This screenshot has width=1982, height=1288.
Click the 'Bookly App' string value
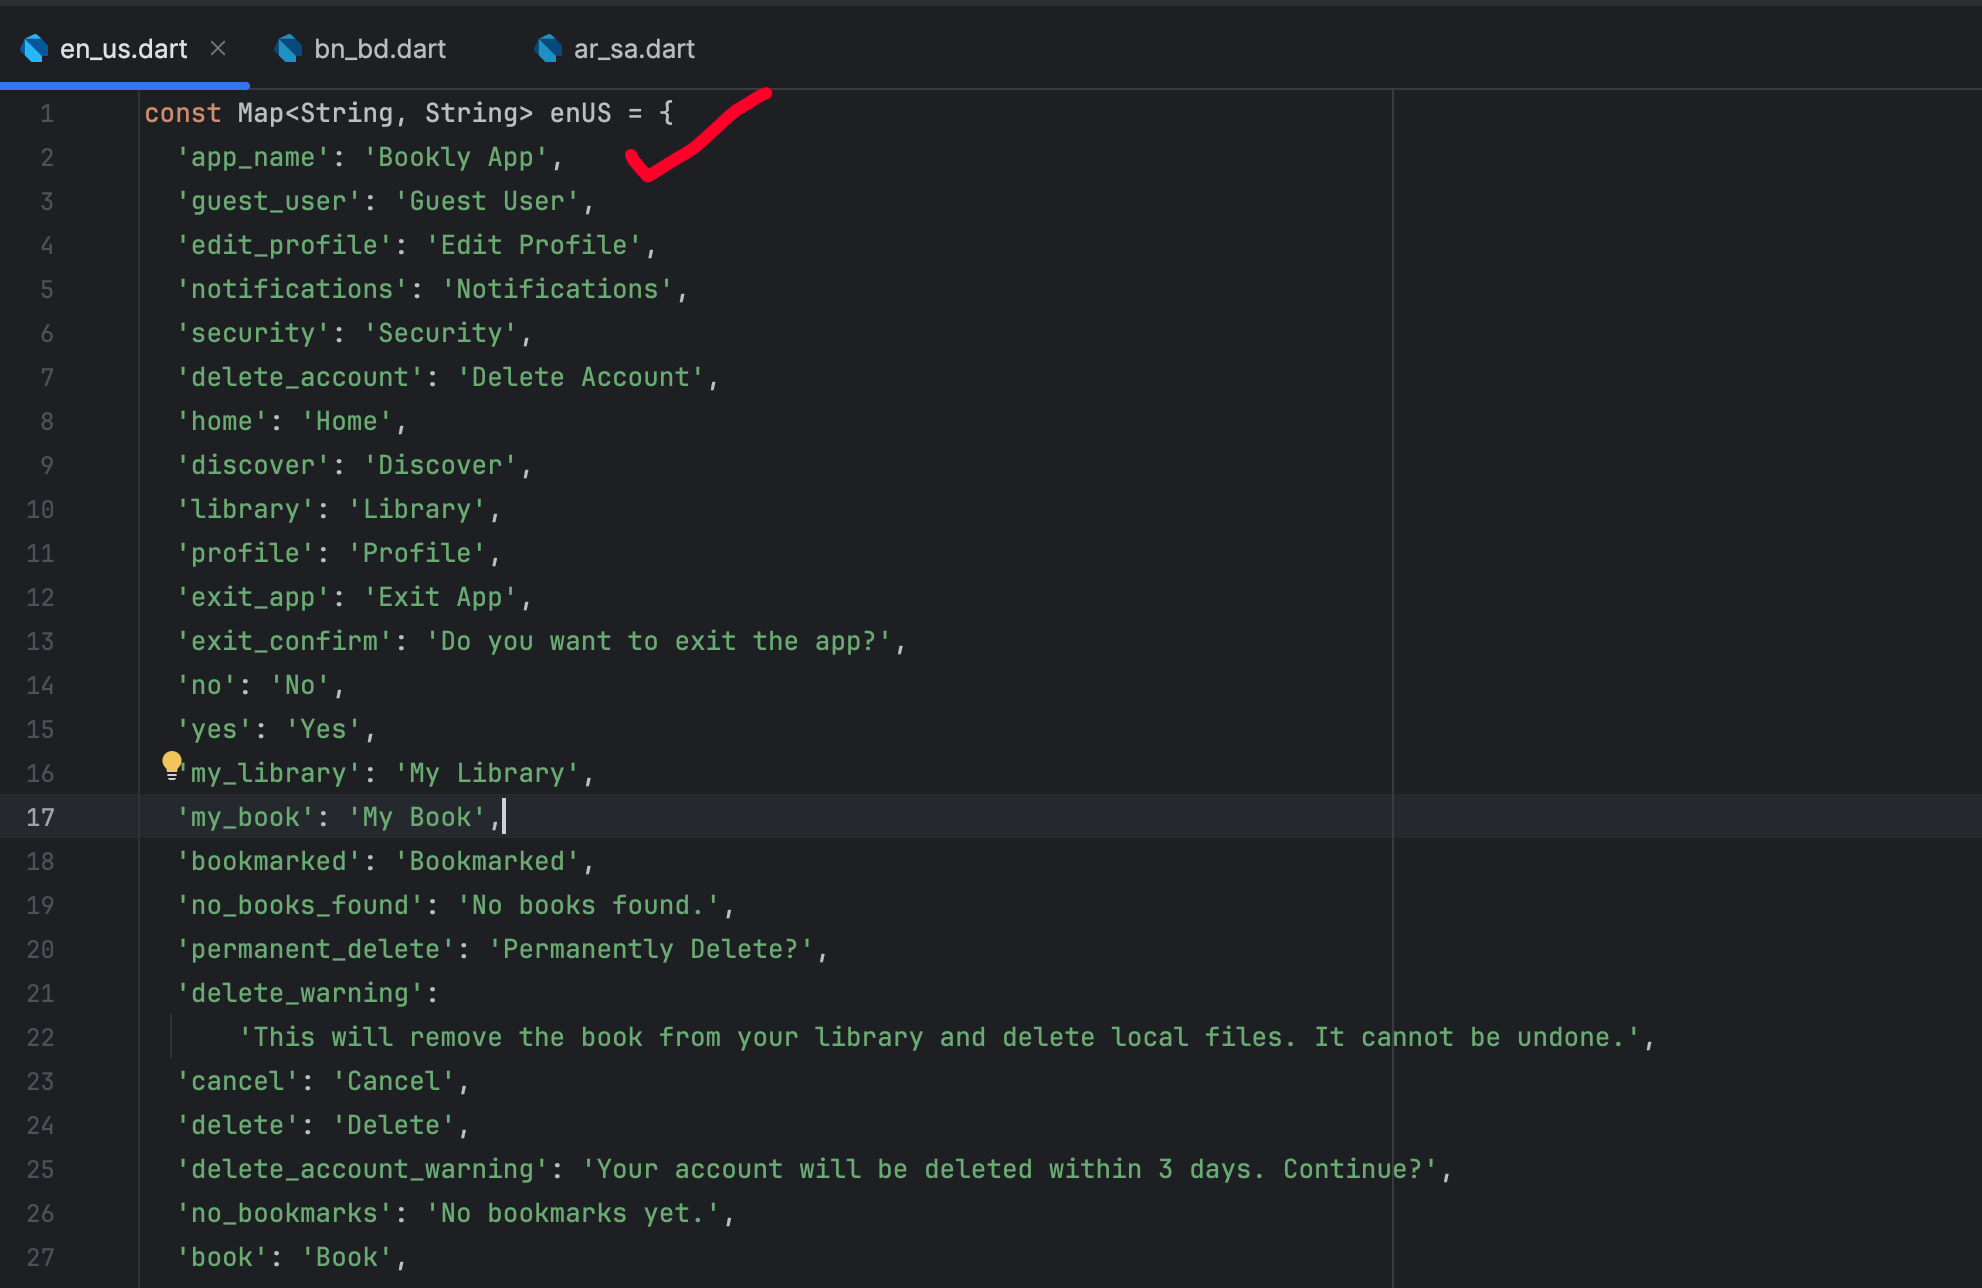tap(456, 157)
